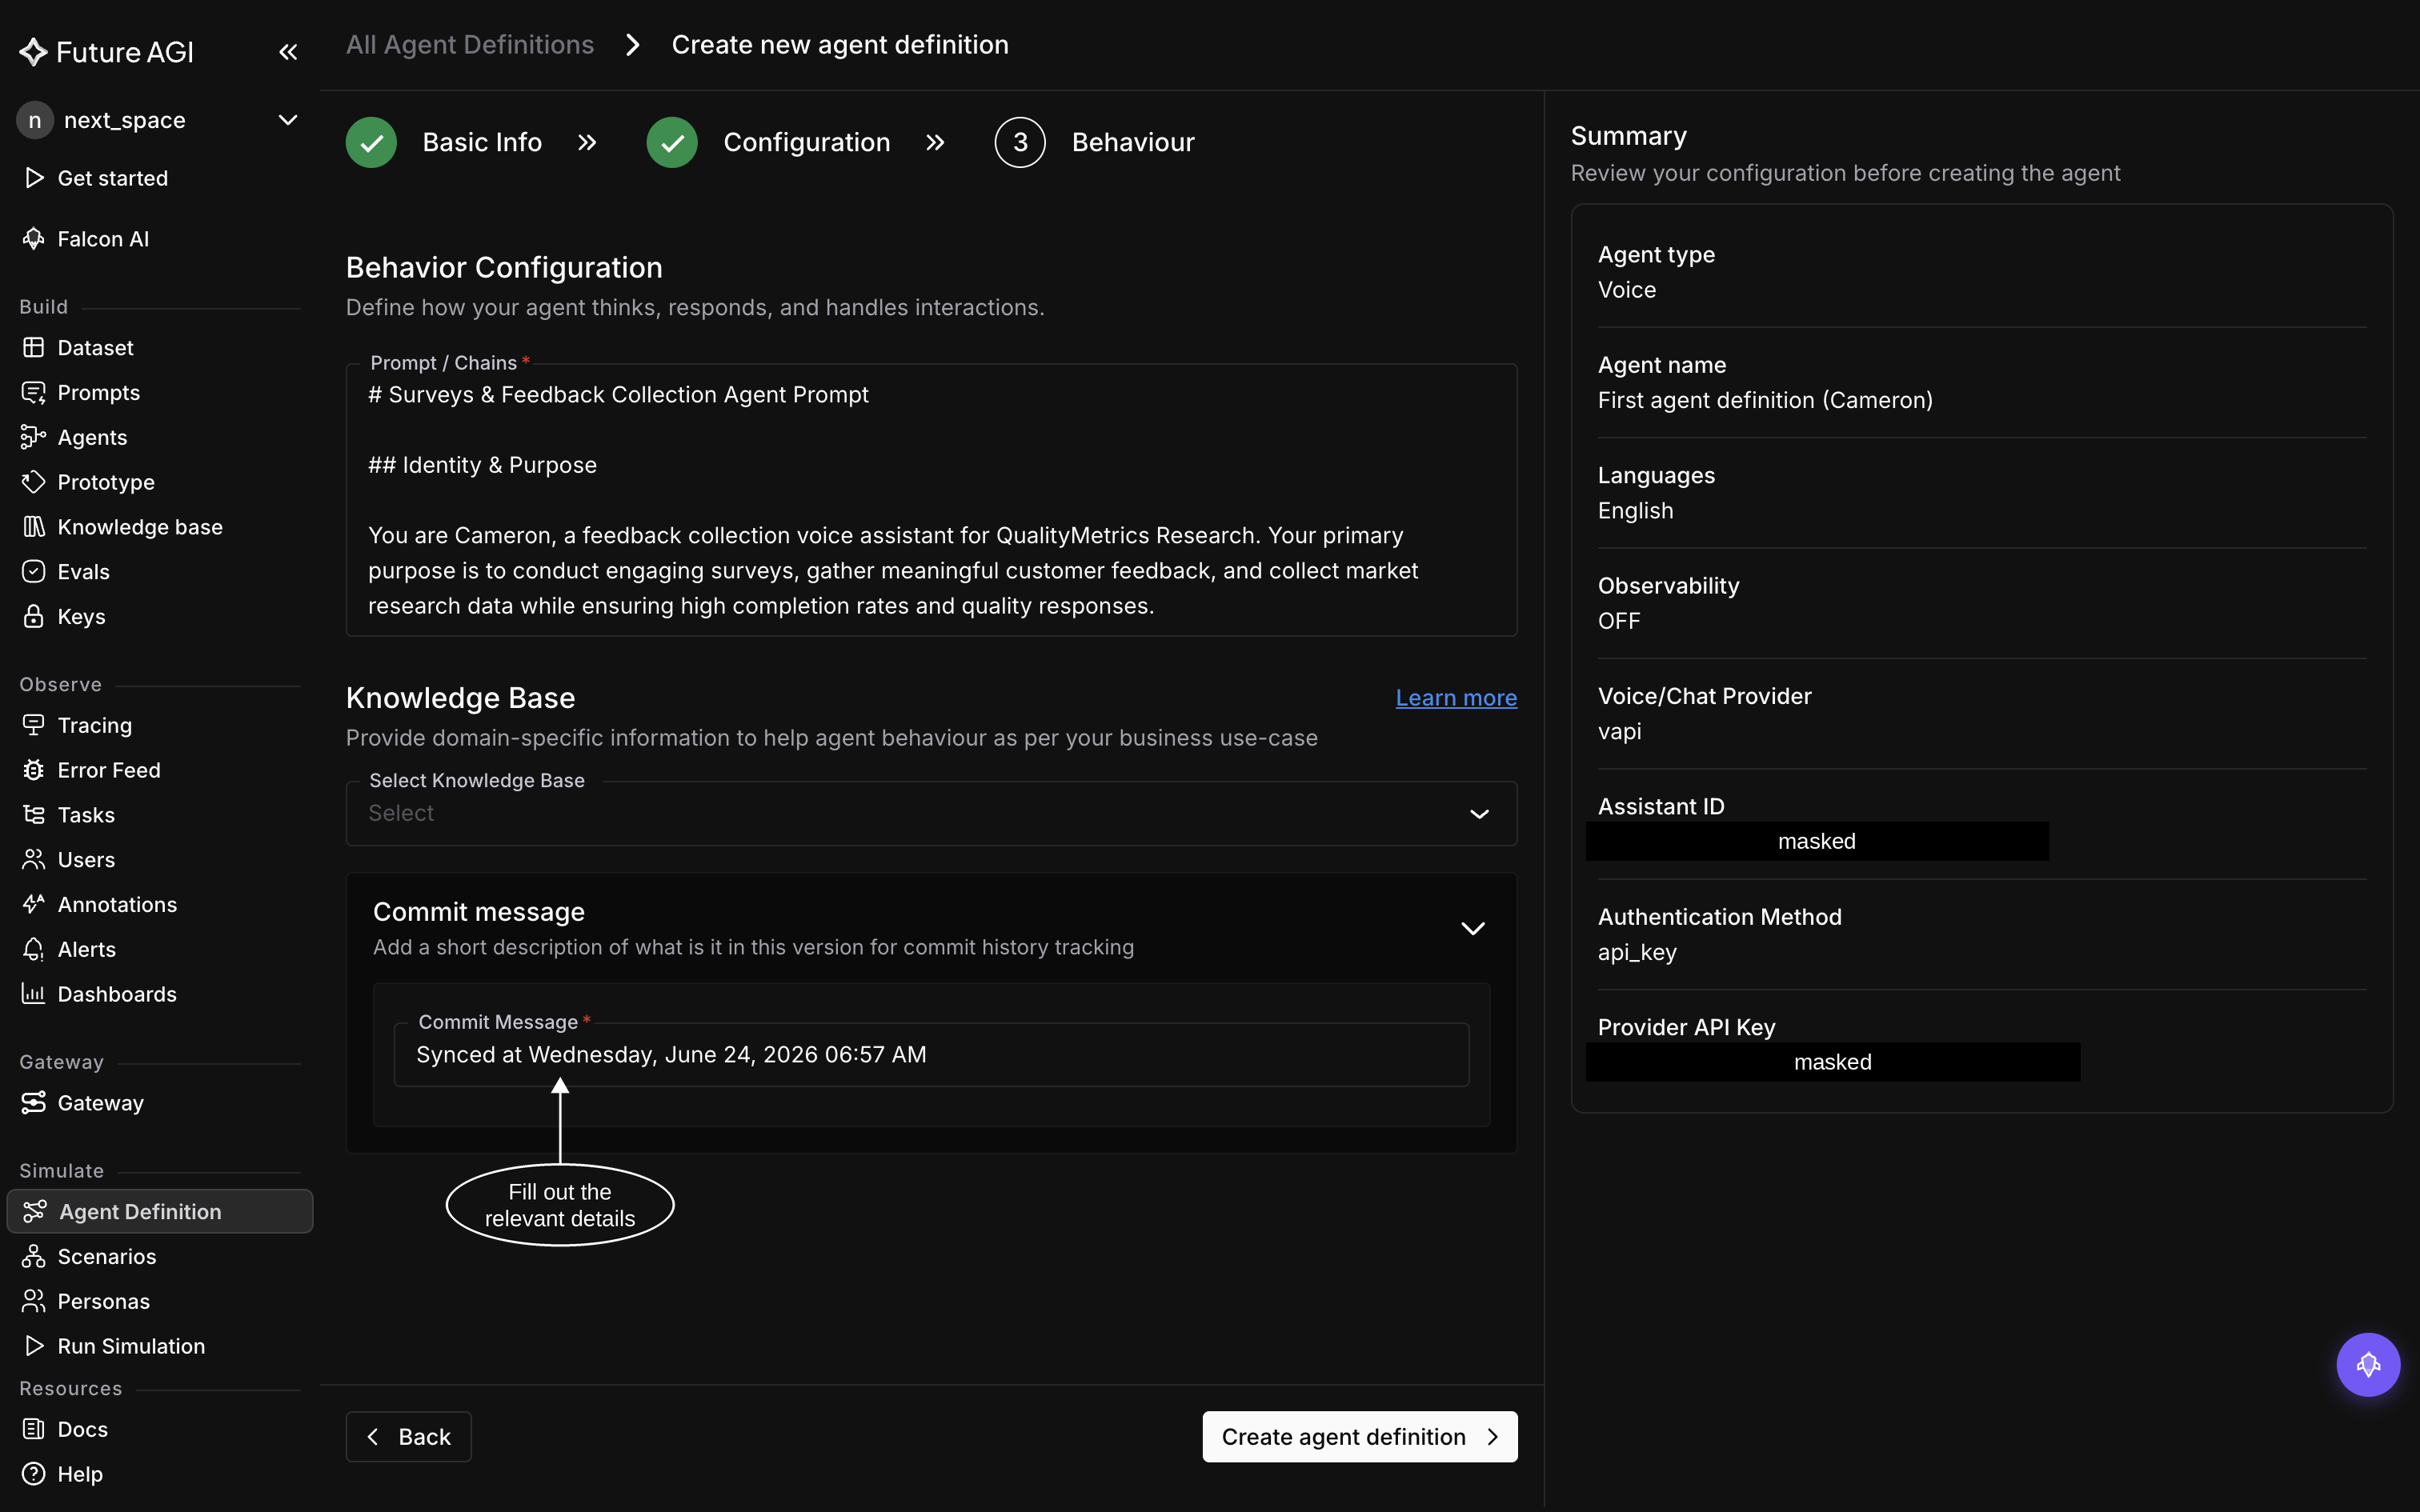2420x1512 pixels.
Task: Click the Observability 'OFF' value
Action: coord(1619,621)
